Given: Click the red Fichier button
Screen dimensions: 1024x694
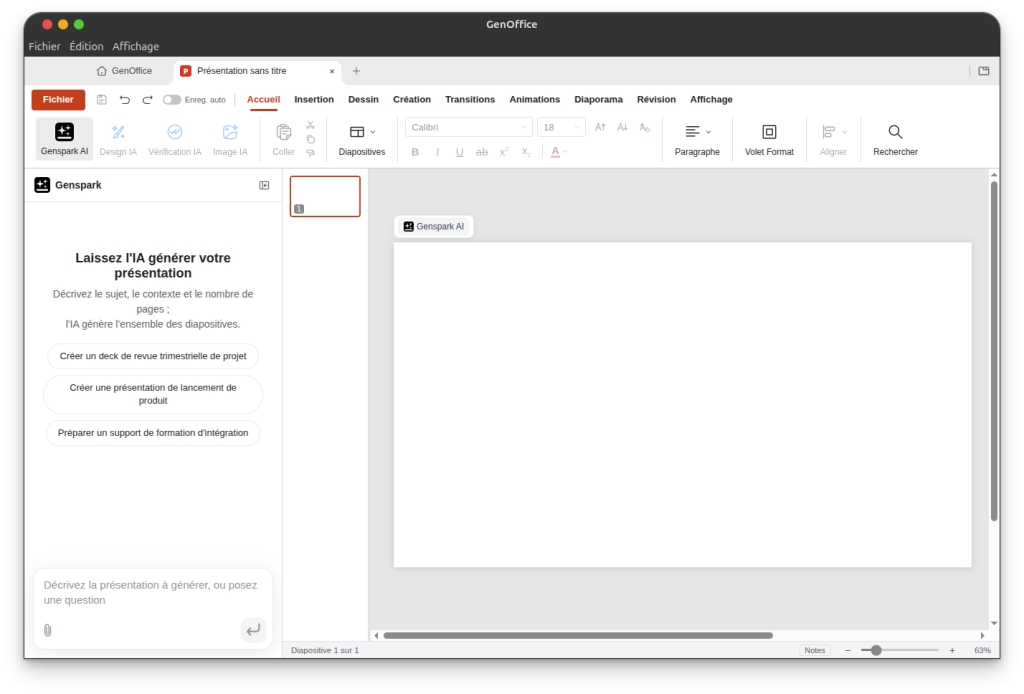Looking at the screenshot, I should [58, 99].
